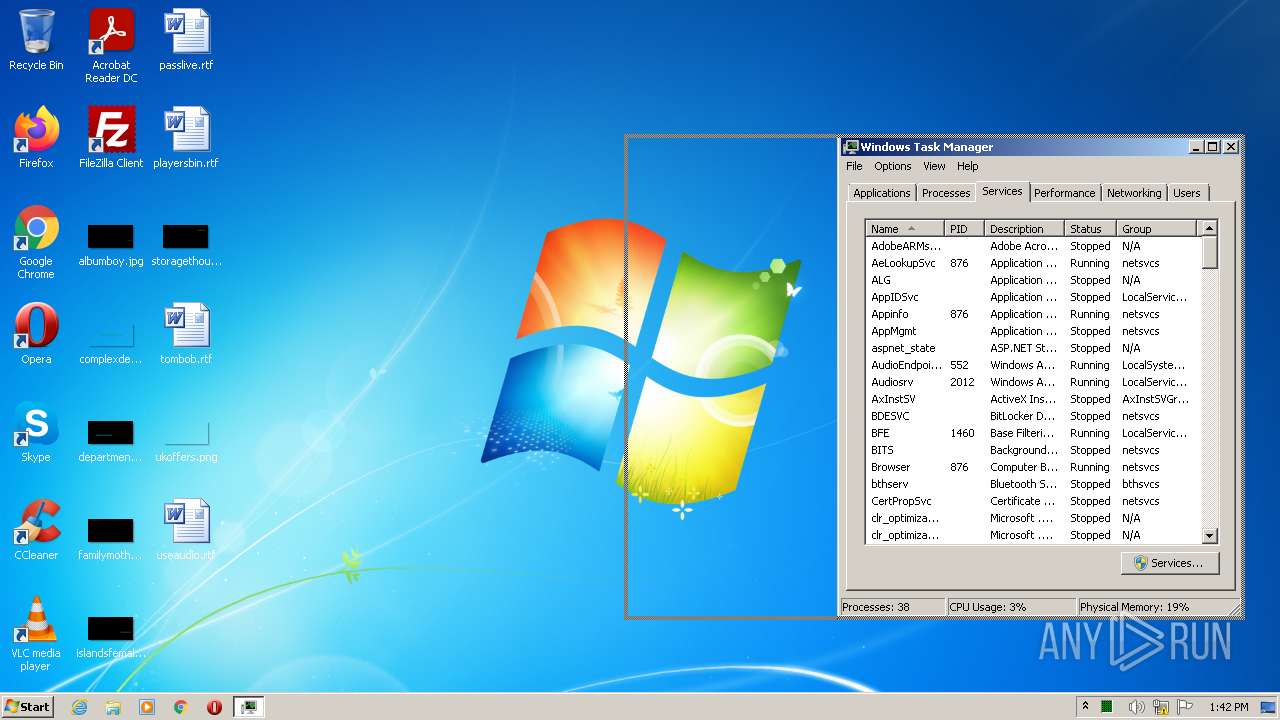Open Task Manager File menu
The image size is (1280, 720).
click(854, 166)
